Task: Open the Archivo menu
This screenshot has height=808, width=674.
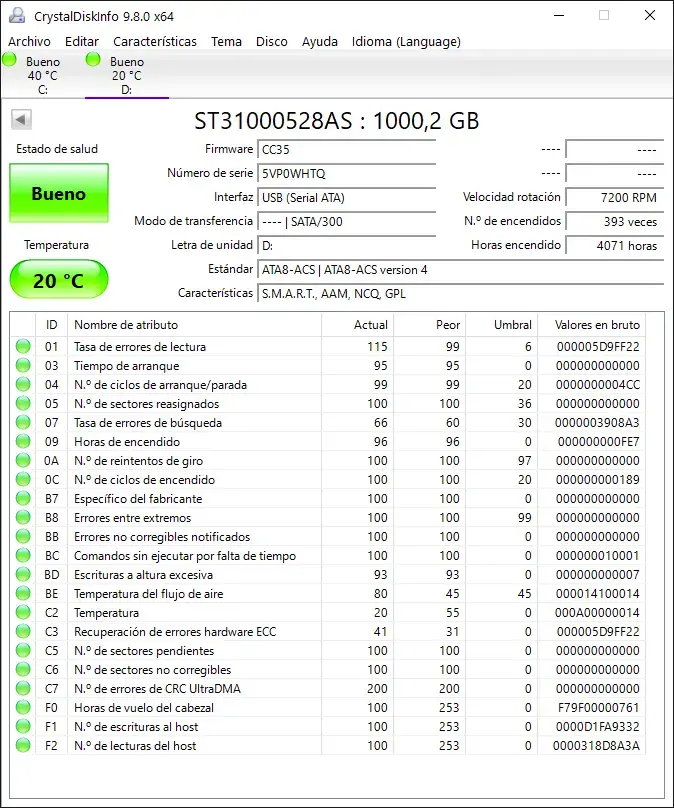Action: [29, 42]
